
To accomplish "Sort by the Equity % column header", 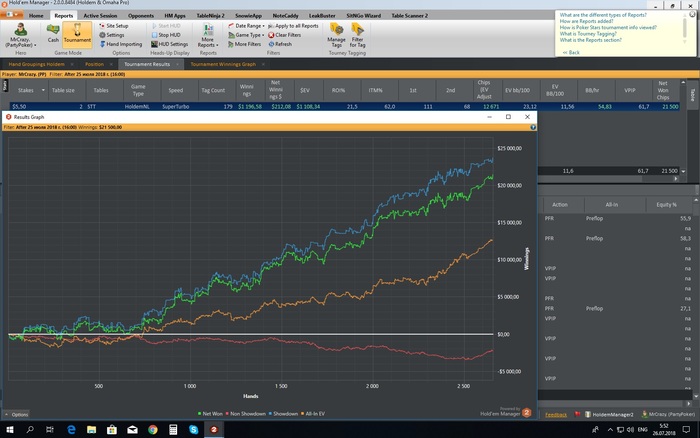I will pos(667,204).
